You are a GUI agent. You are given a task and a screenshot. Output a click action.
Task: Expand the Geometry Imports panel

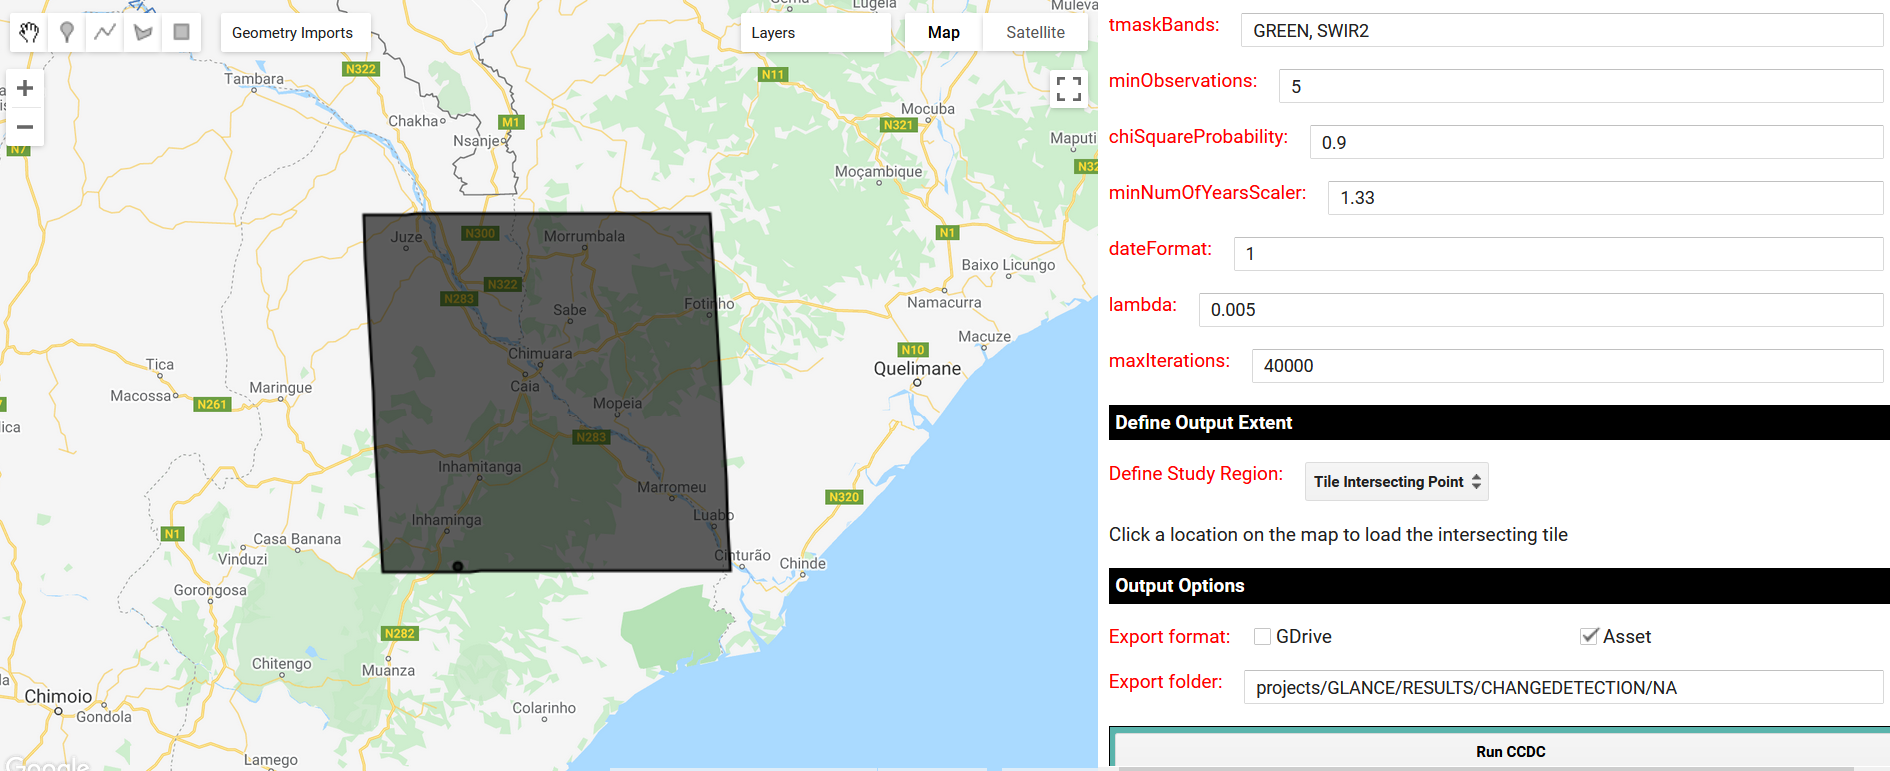(292, 33)
